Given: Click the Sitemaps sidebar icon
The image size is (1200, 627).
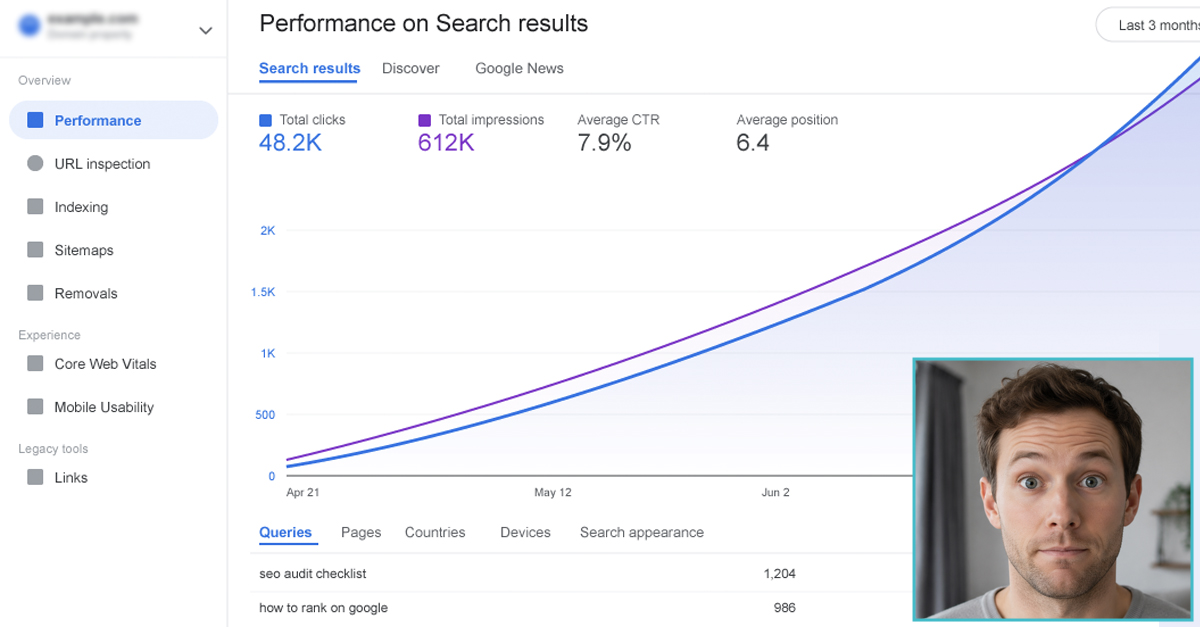Looking at the screenshot, I should (35, 250).
